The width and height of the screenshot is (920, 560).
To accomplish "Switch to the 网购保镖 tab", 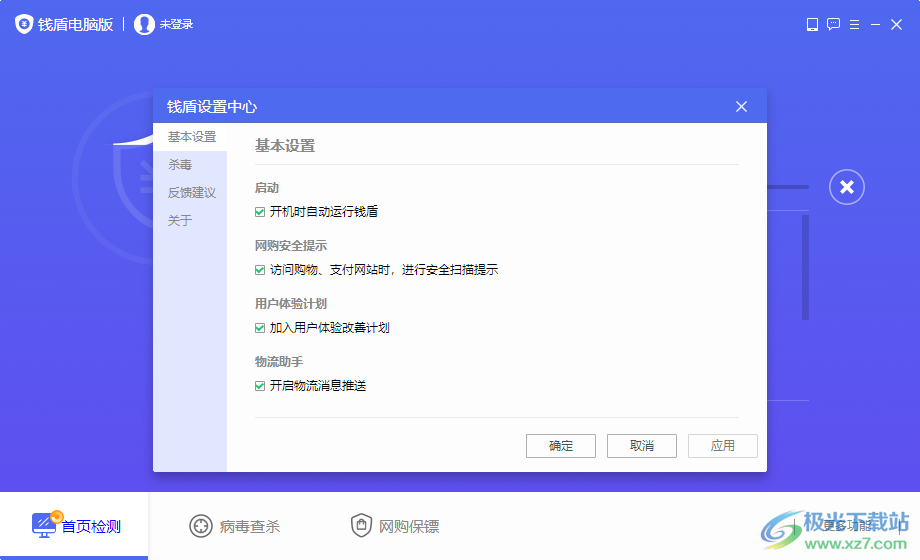I will 395,526.
